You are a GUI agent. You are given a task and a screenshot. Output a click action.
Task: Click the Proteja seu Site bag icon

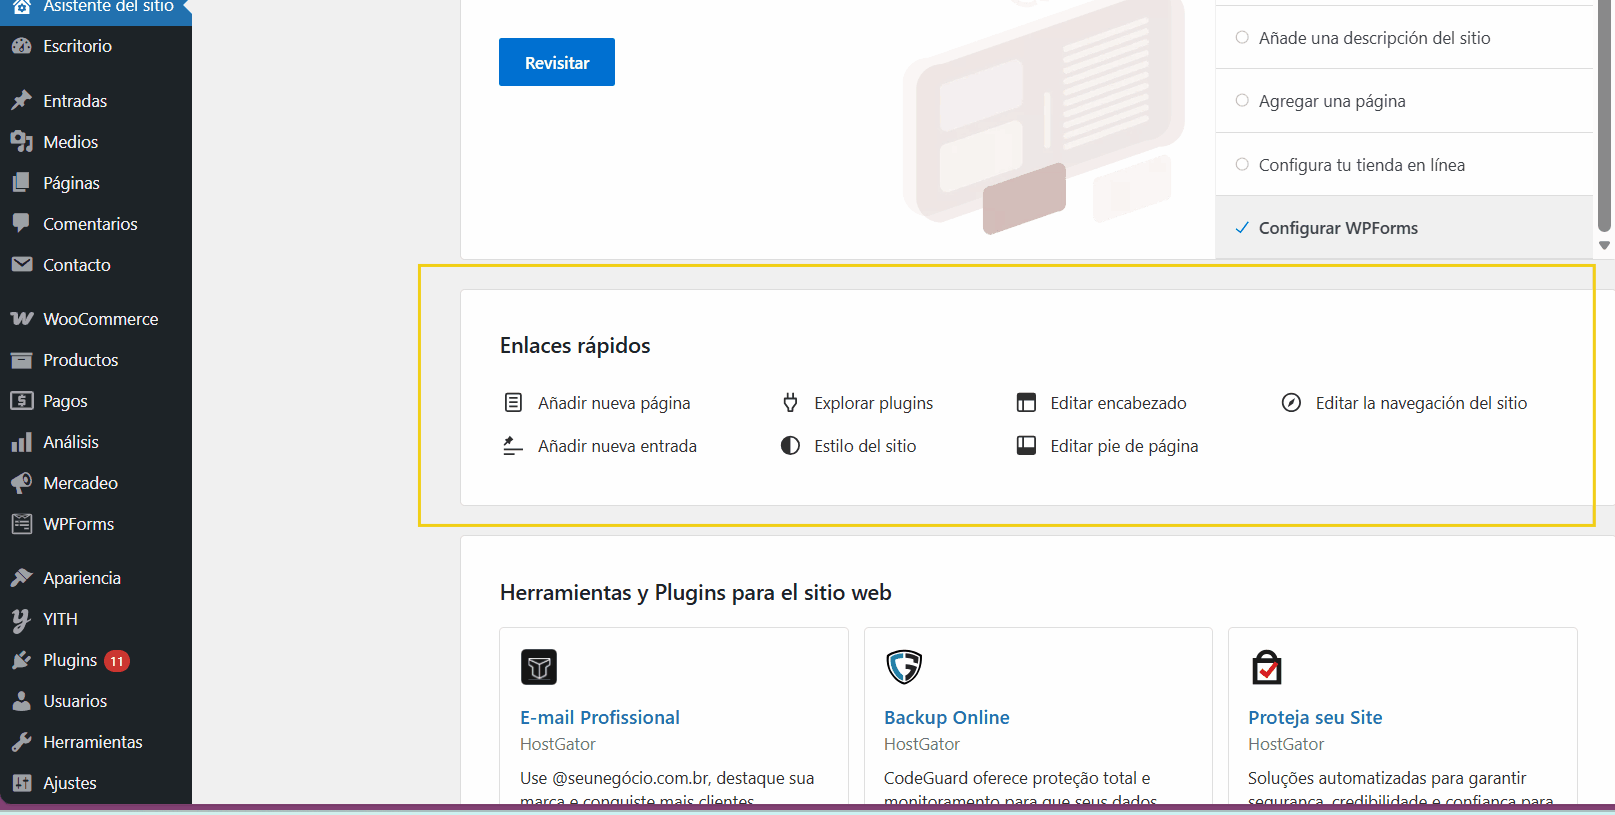click(1267, 667)
